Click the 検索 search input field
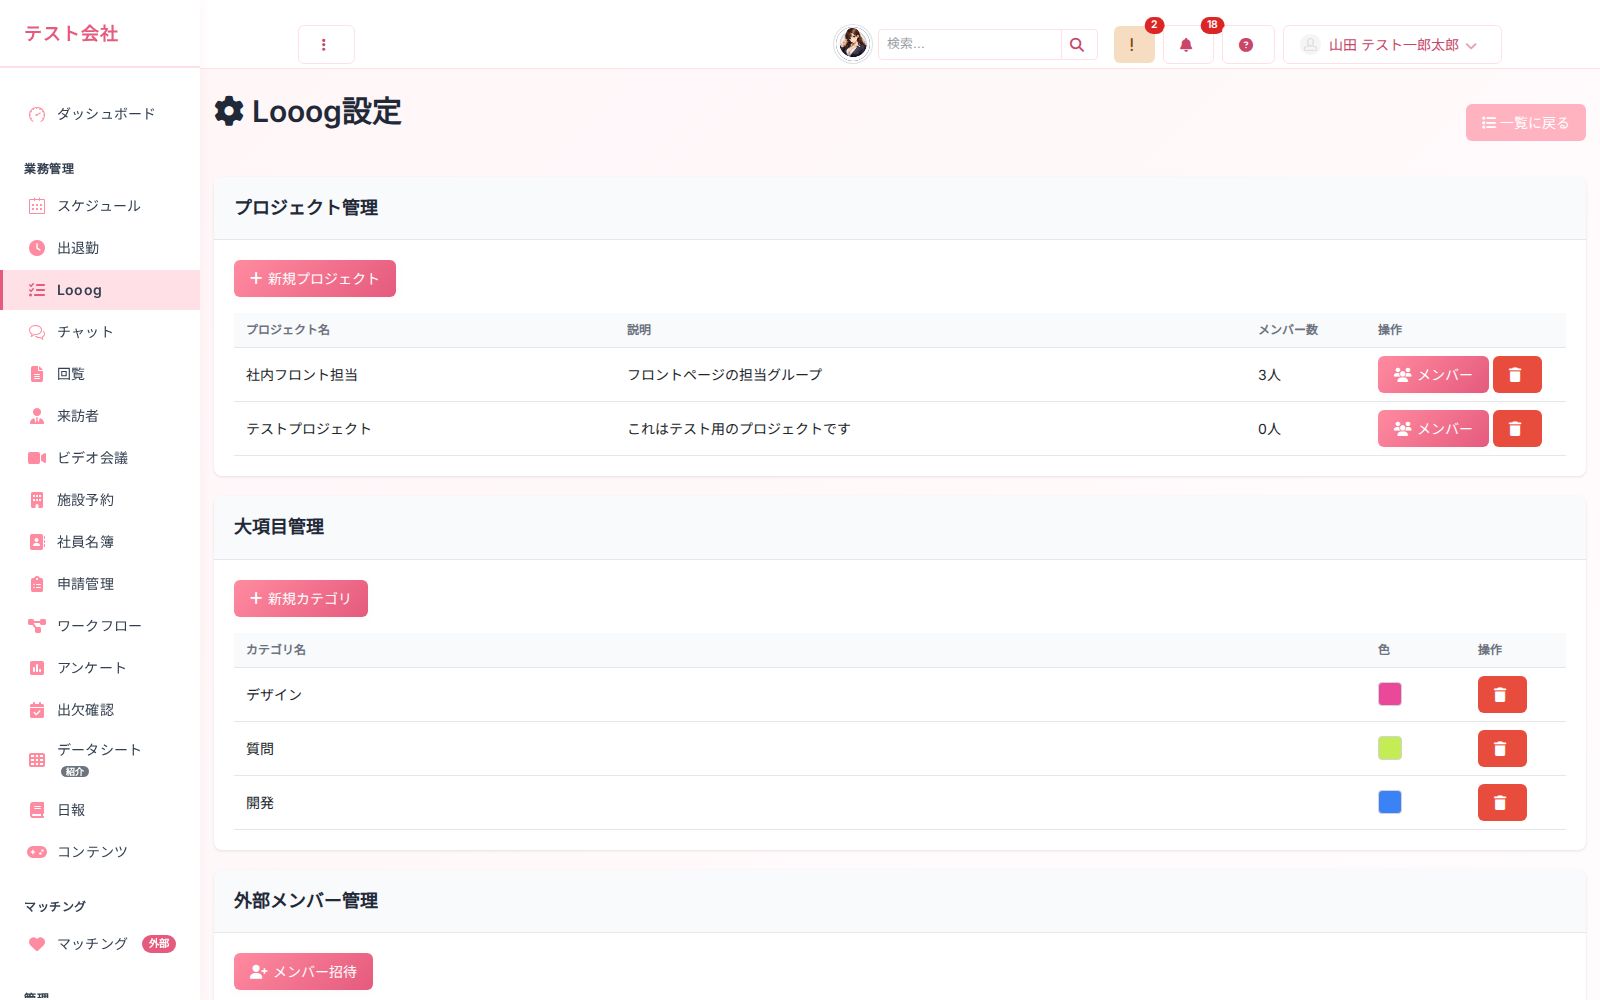This screenshot has height=1000, width=1600. click(x=969, y=45)
